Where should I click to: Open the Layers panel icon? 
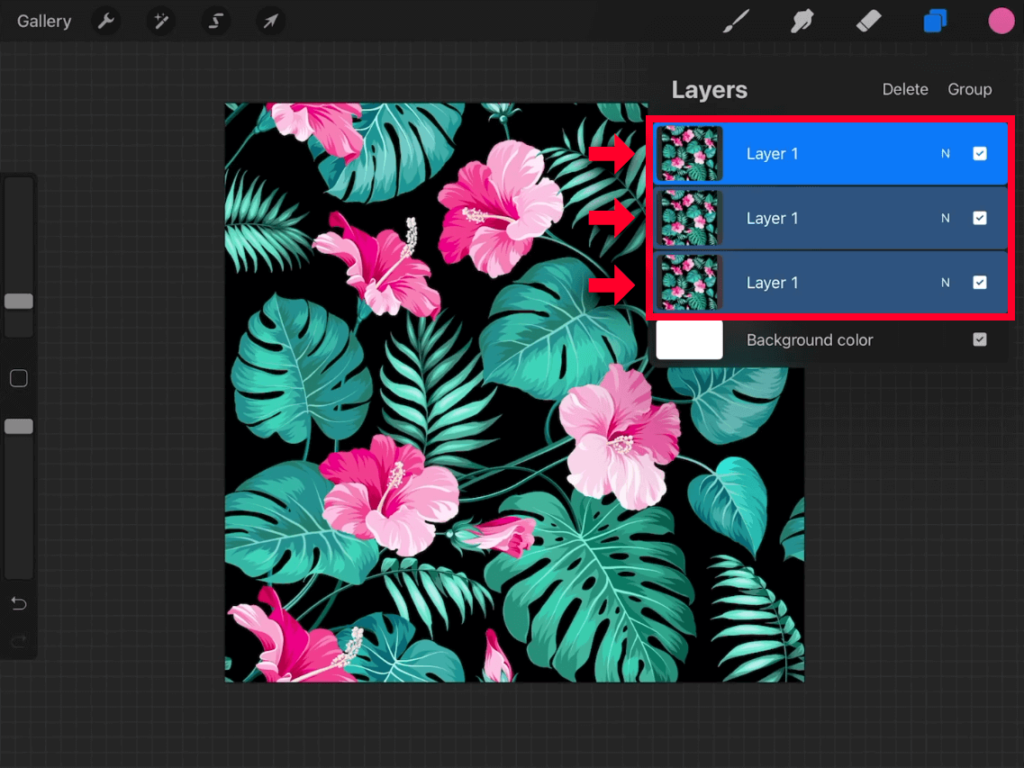[x=934, y=20]
